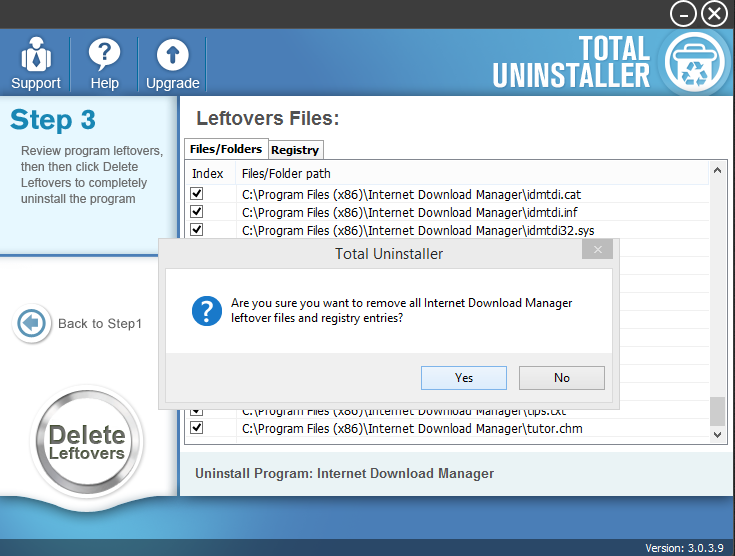This screenshot has width=735, height=556.
Task: Click the Delete Leftovers round button
Action: point(87,442)
